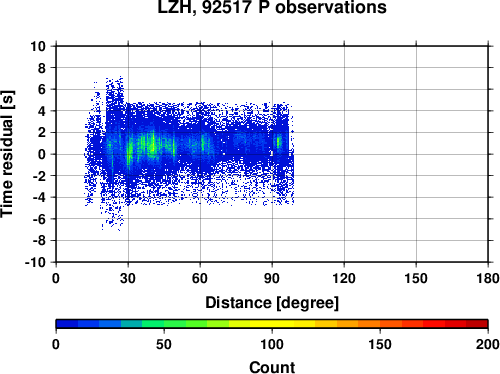Click the 'Count' colorbar label

272,367
